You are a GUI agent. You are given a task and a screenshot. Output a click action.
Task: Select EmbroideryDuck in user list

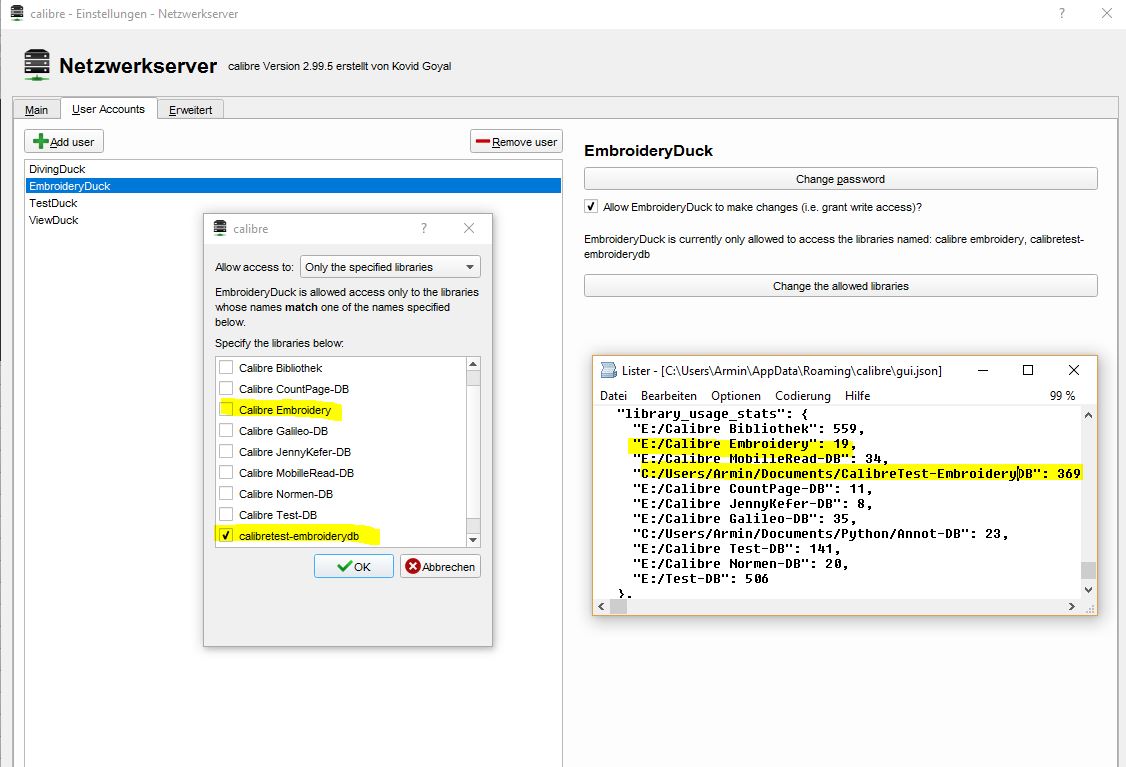point(293,186)
